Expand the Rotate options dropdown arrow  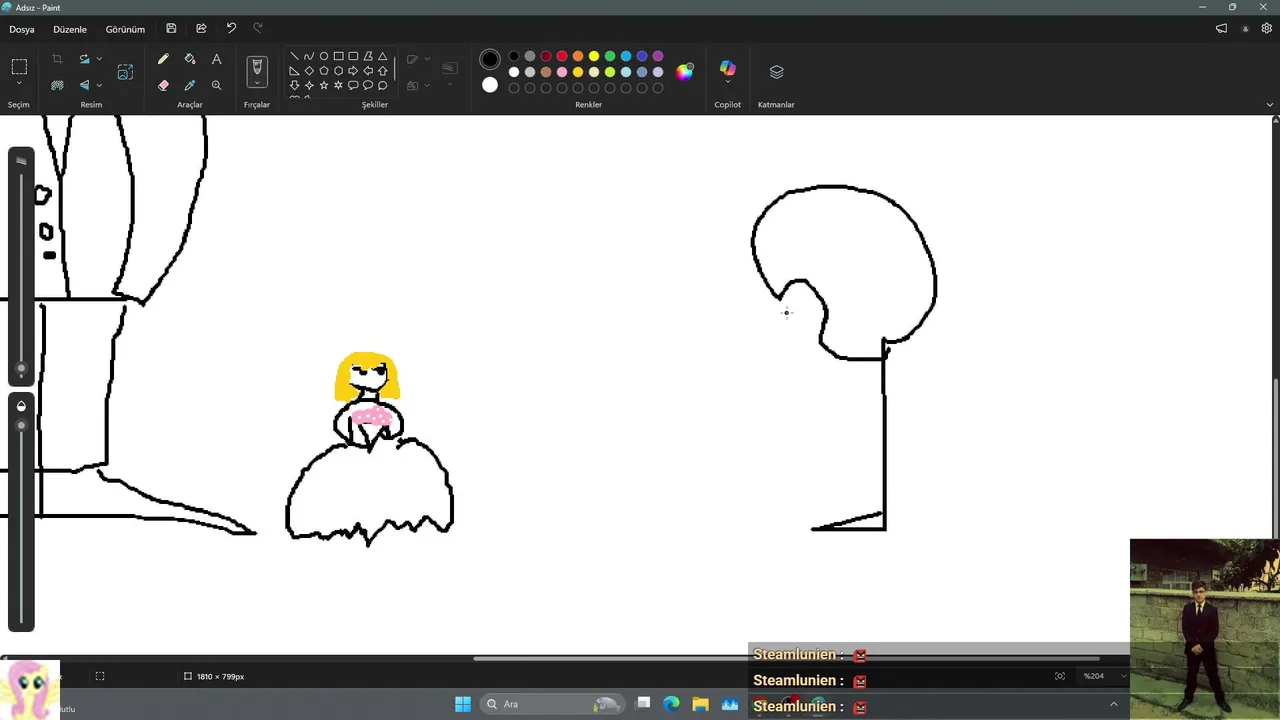coord(99,59)
